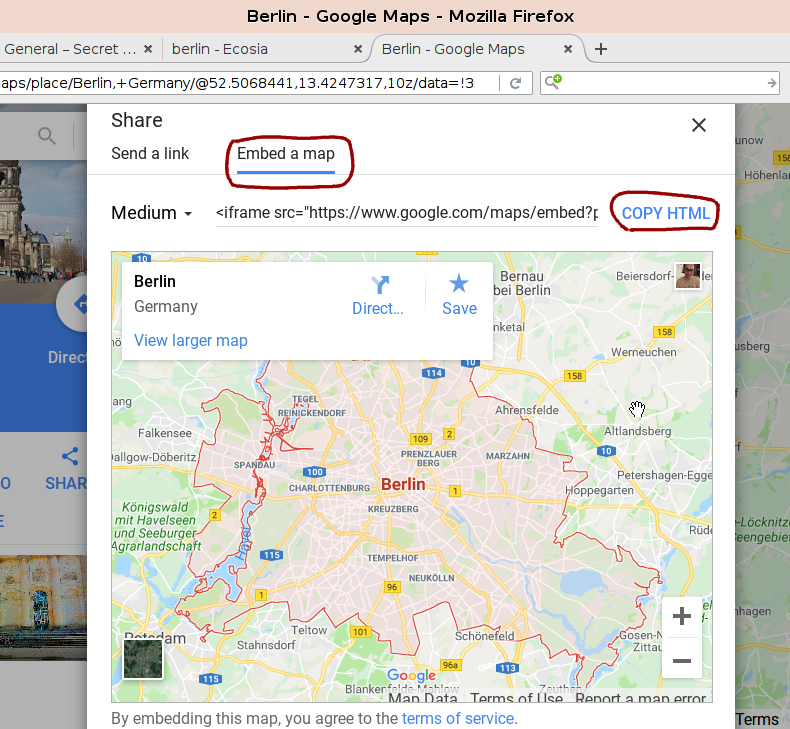Close the berlin - Ecosia tab

pos(358,49)
